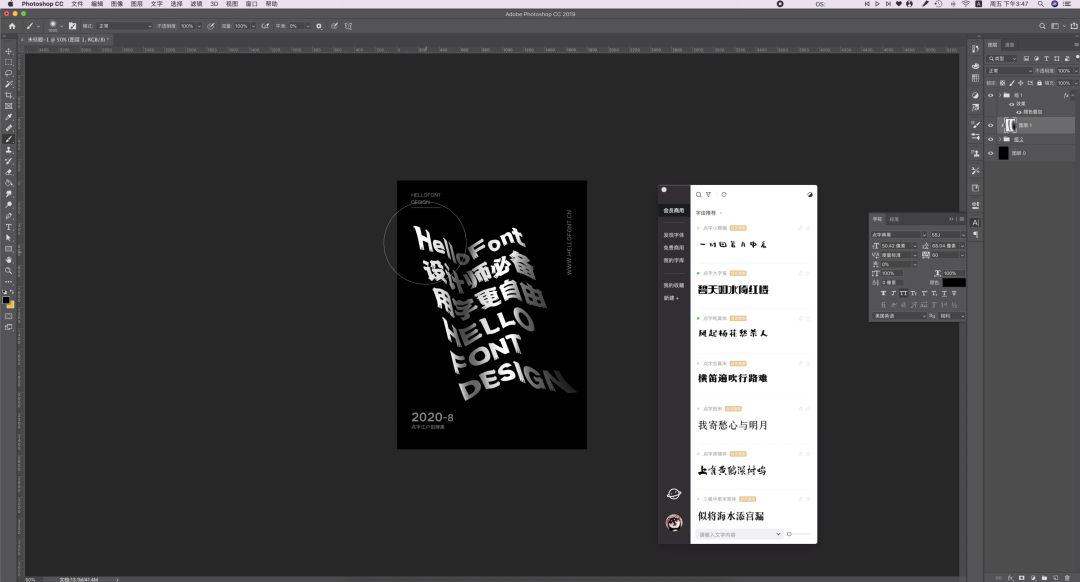
Task: Expand the 组 2 layer group
Action: 1000,139
